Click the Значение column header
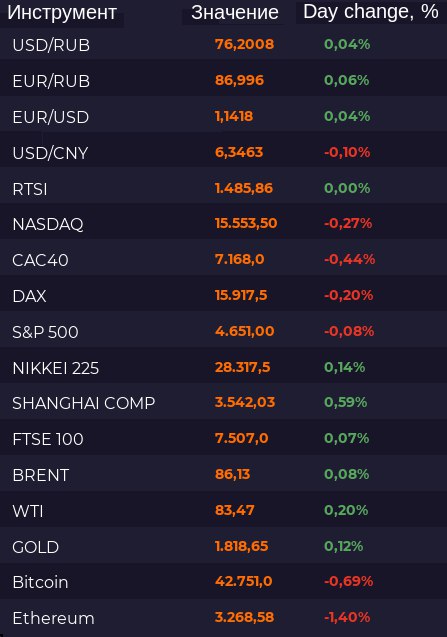Image resolution: width=447 pixels, height=637 pixels. pos(234,13)
